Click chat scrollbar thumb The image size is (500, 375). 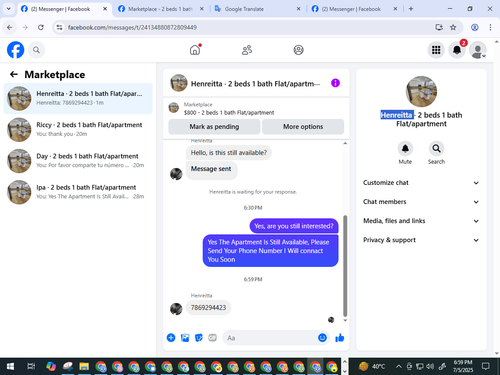coord(345,266)
